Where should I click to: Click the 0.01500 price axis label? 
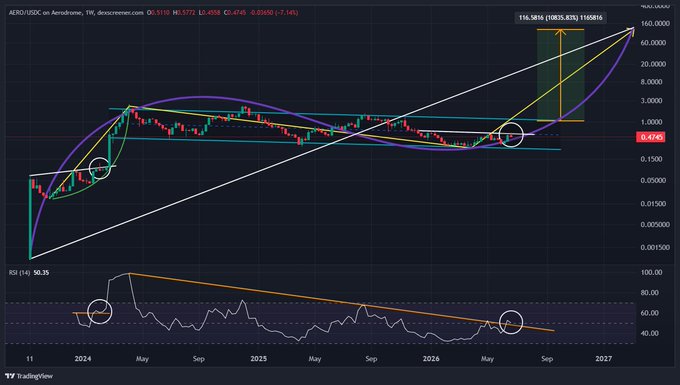pos(654,204)
